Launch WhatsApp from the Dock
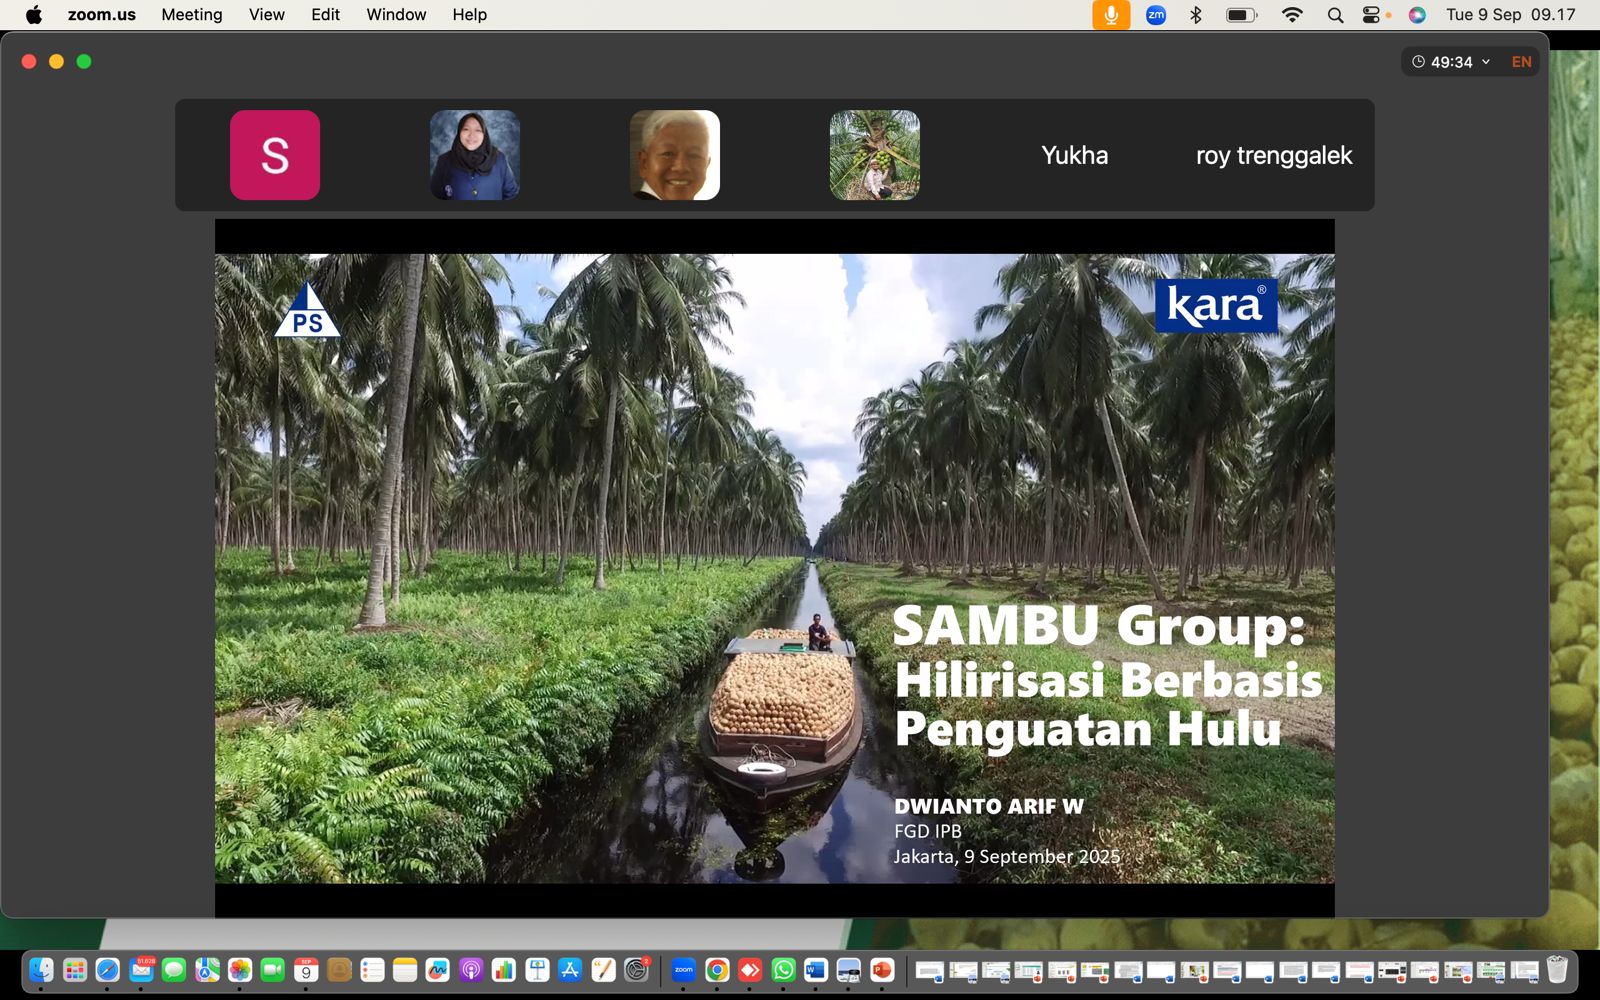The width and height of the screenshot is (1600, 1000). pyautogui.click(x=783, y=969)
